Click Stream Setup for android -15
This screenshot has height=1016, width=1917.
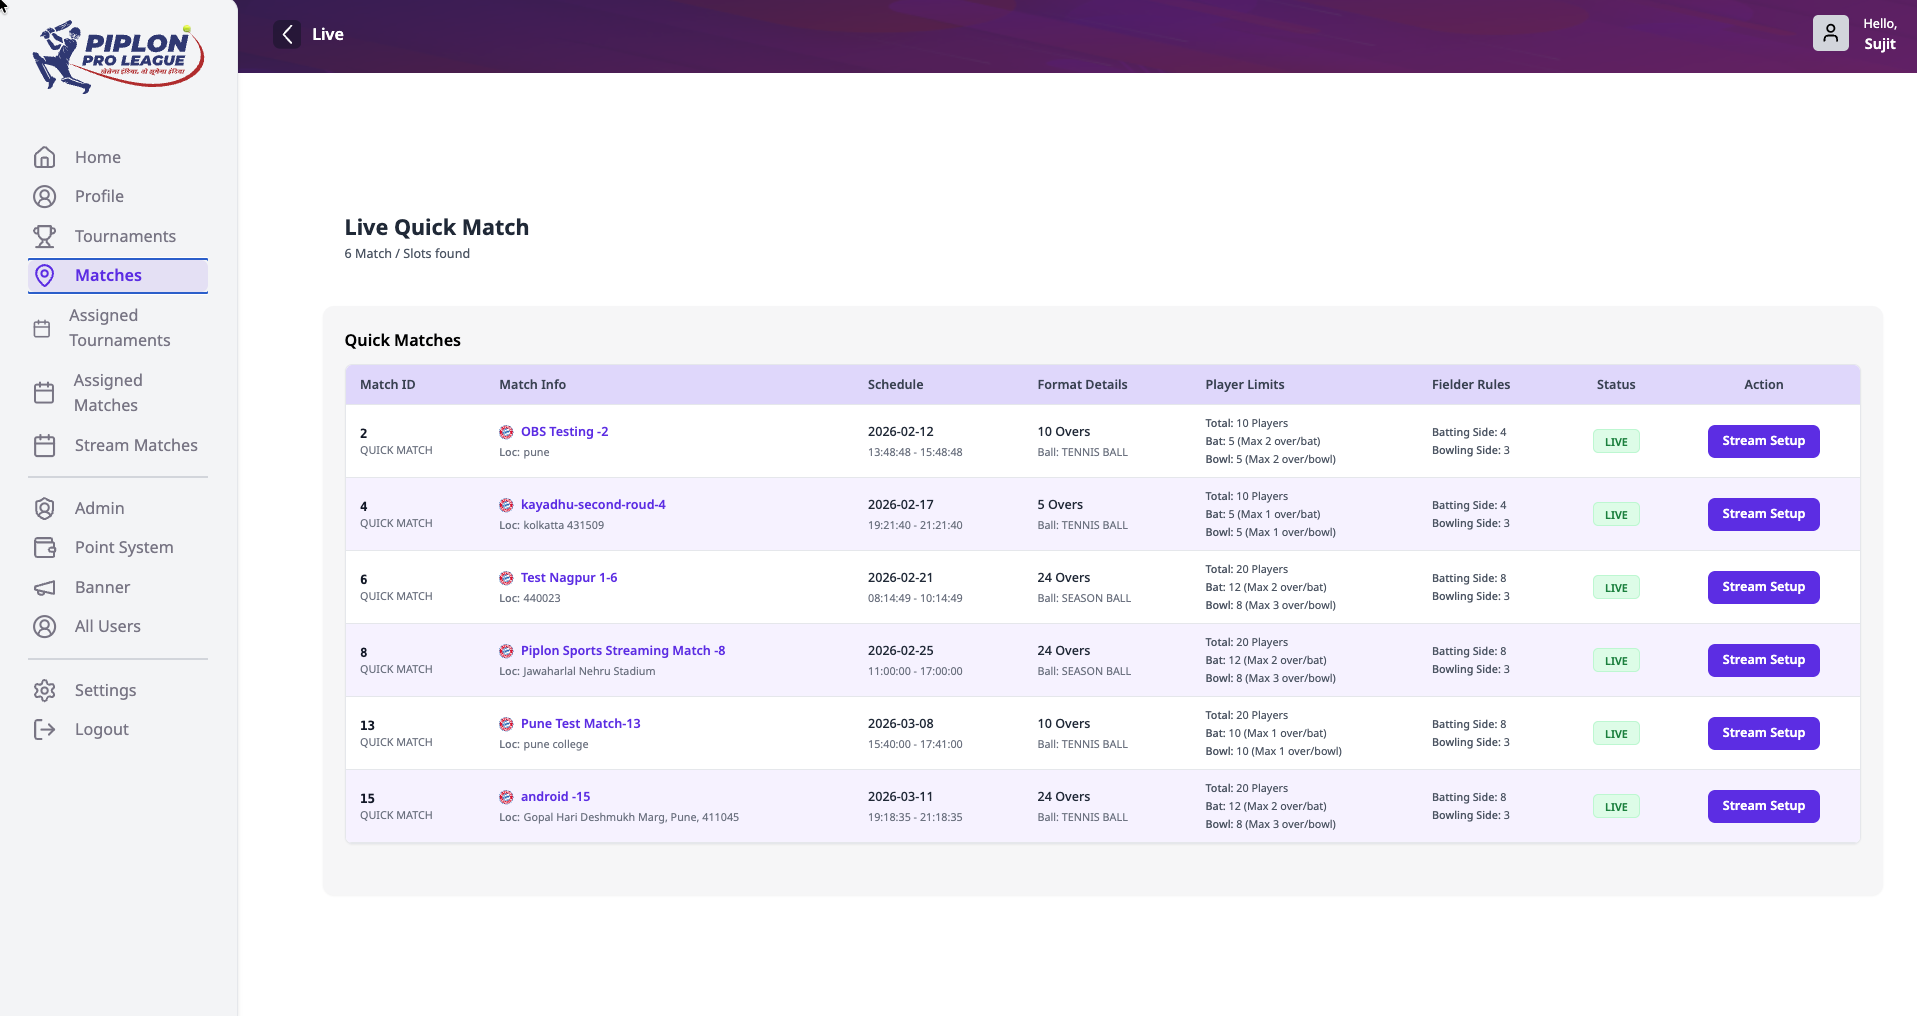coord(1763,806)
